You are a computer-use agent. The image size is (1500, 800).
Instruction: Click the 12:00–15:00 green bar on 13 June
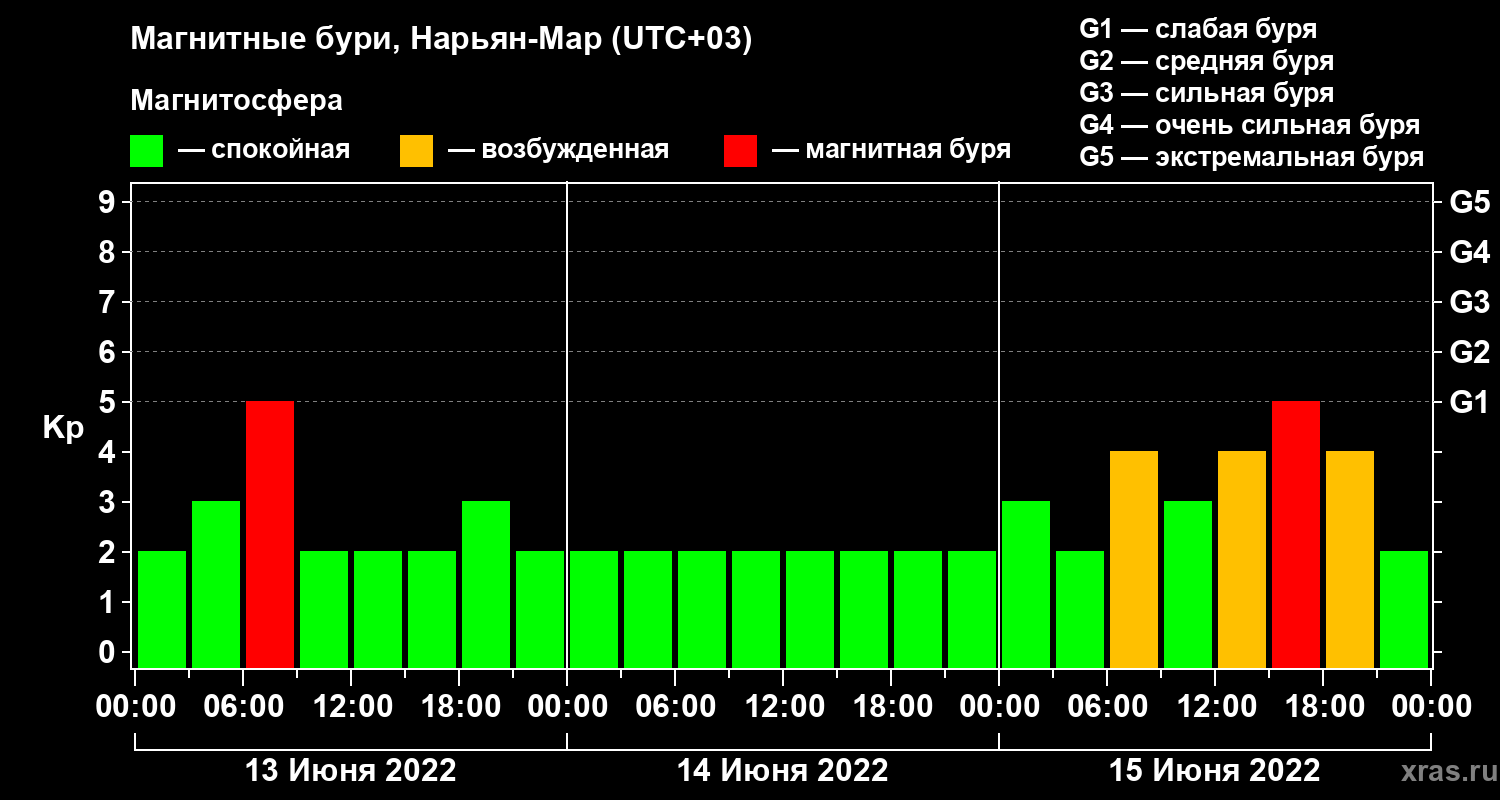[378, 609]
